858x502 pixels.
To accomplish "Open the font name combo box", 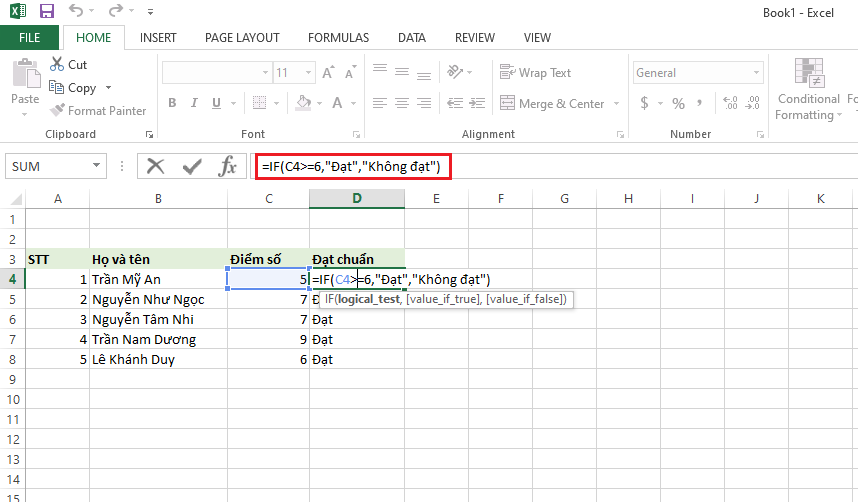I will (265, 72).
